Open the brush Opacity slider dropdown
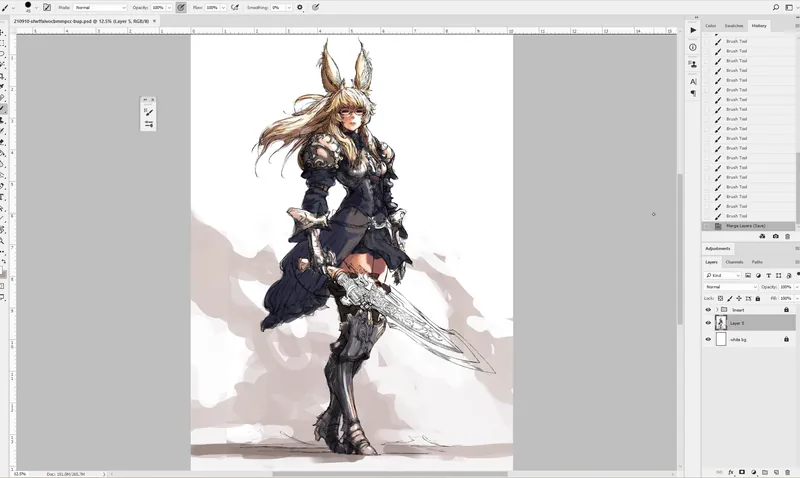 coord(169,8)
